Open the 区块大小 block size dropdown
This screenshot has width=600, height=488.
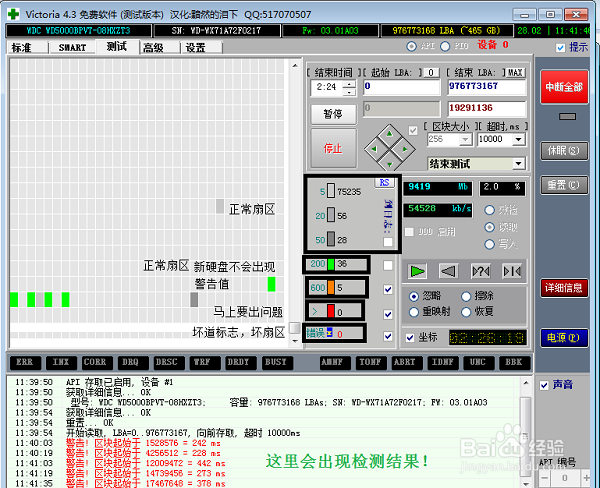464,140
